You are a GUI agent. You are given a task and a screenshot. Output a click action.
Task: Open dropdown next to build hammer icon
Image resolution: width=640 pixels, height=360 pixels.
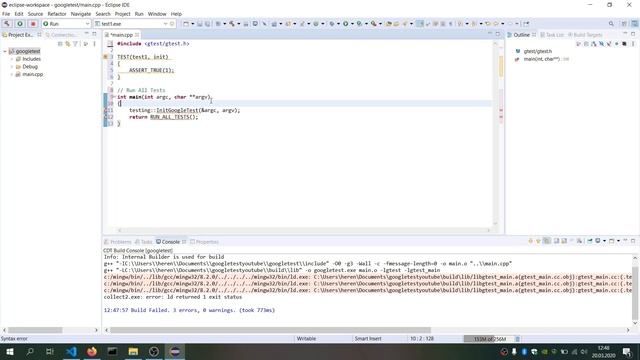tap(239, 24)
